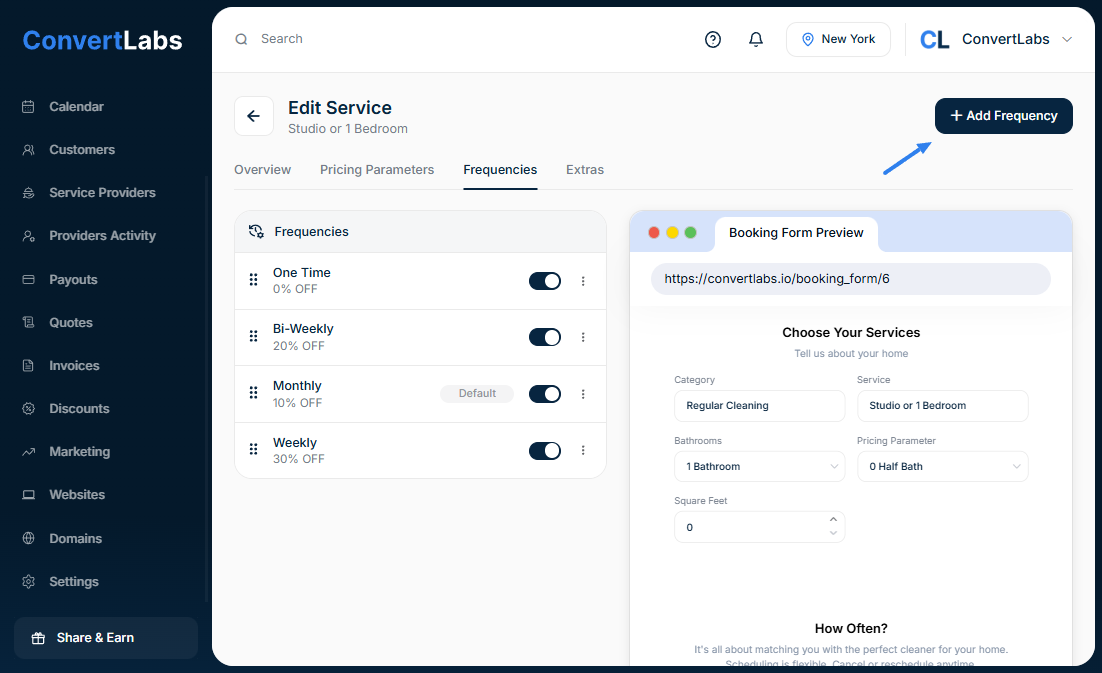Grab the drag handle for One Time
The image size is (1102, 673).
pyautogui.click(x=254, y=280)
